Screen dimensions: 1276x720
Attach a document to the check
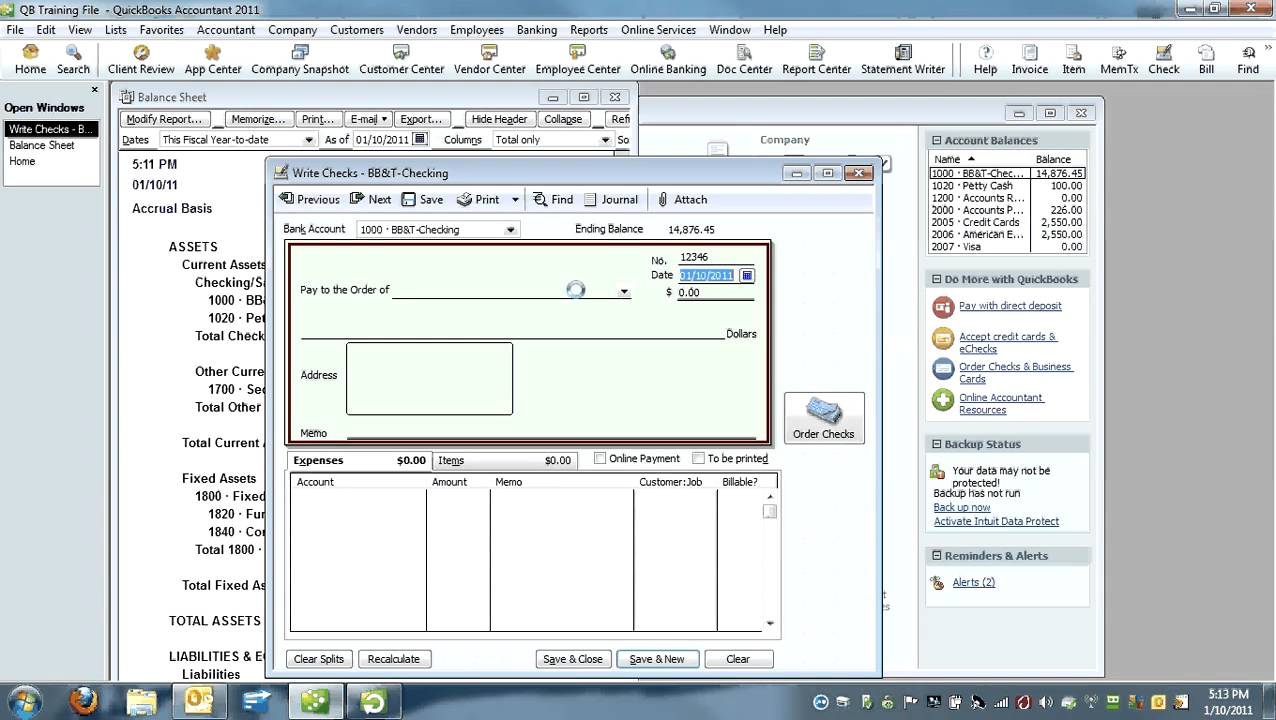[x=682, y=199]
